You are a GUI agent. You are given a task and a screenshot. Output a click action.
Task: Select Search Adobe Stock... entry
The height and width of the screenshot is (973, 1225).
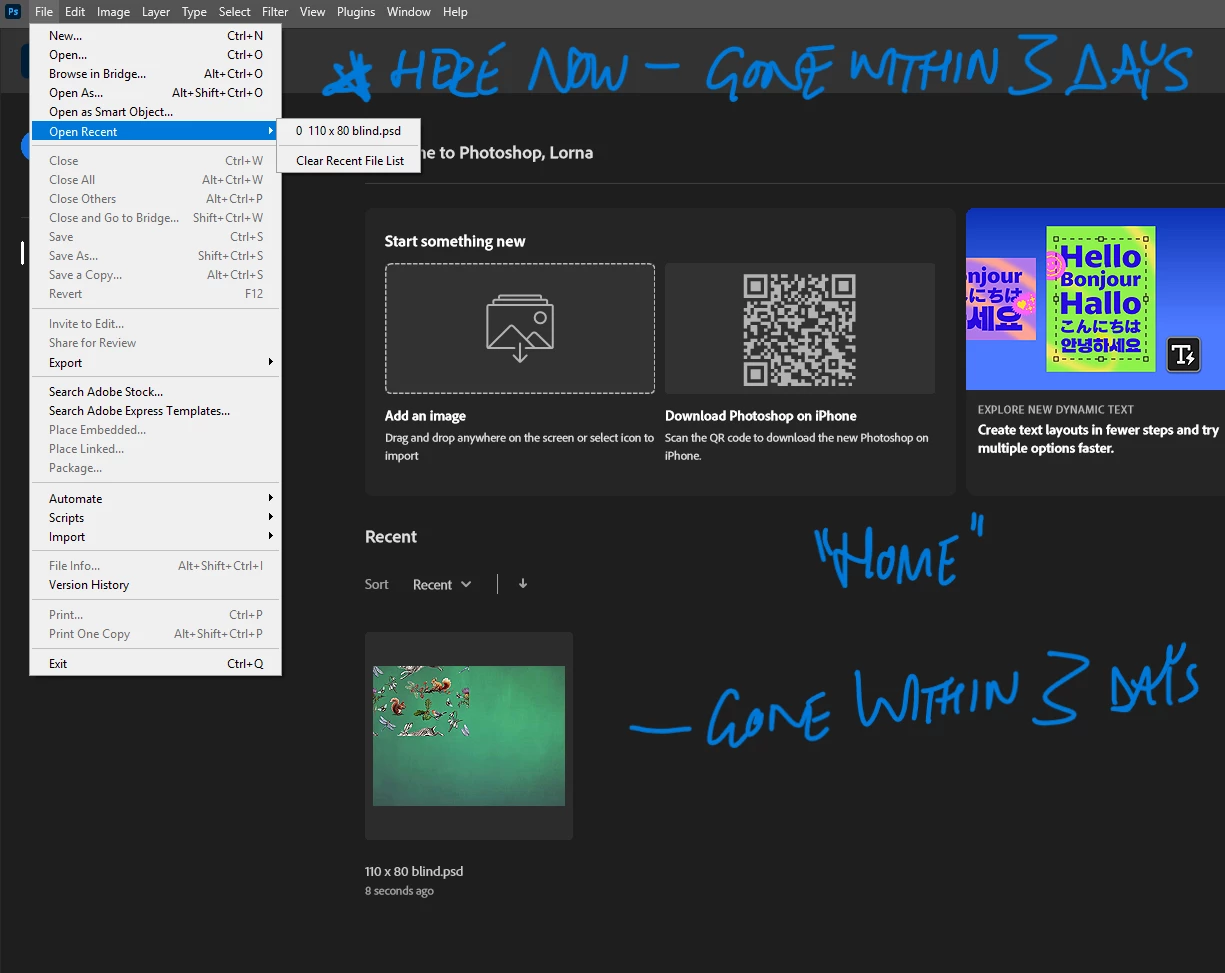click(156, 392)
